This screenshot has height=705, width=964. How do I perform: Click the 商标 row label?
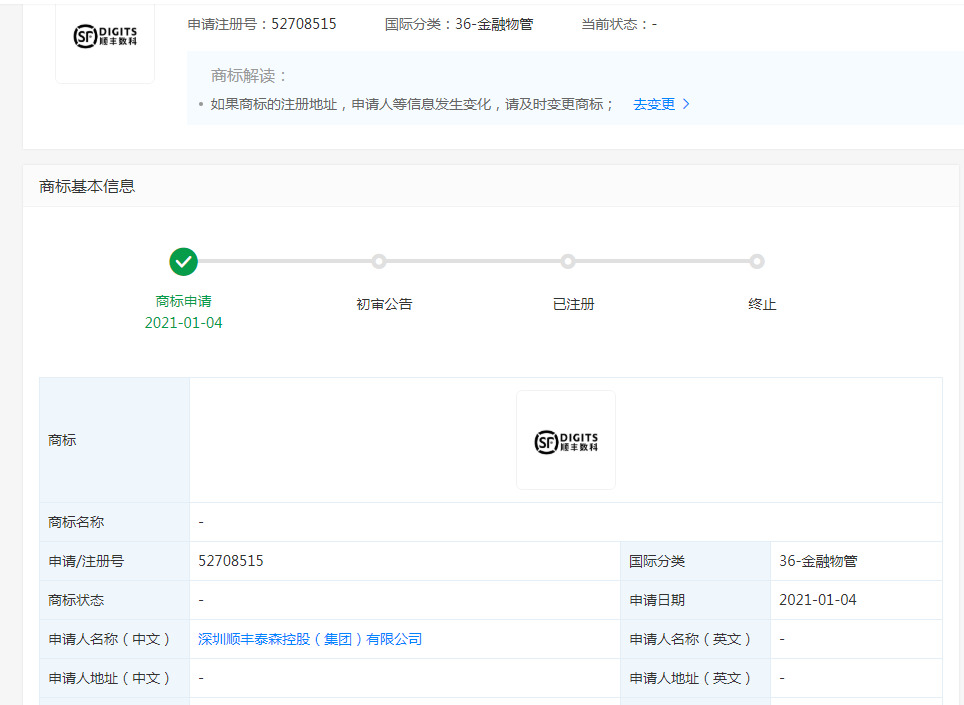tap(62, 440)
